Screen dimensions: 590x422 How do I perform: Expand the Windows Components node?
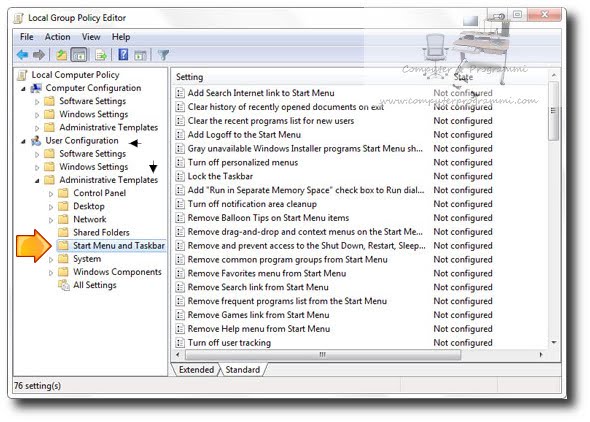[x=51, y=273]
